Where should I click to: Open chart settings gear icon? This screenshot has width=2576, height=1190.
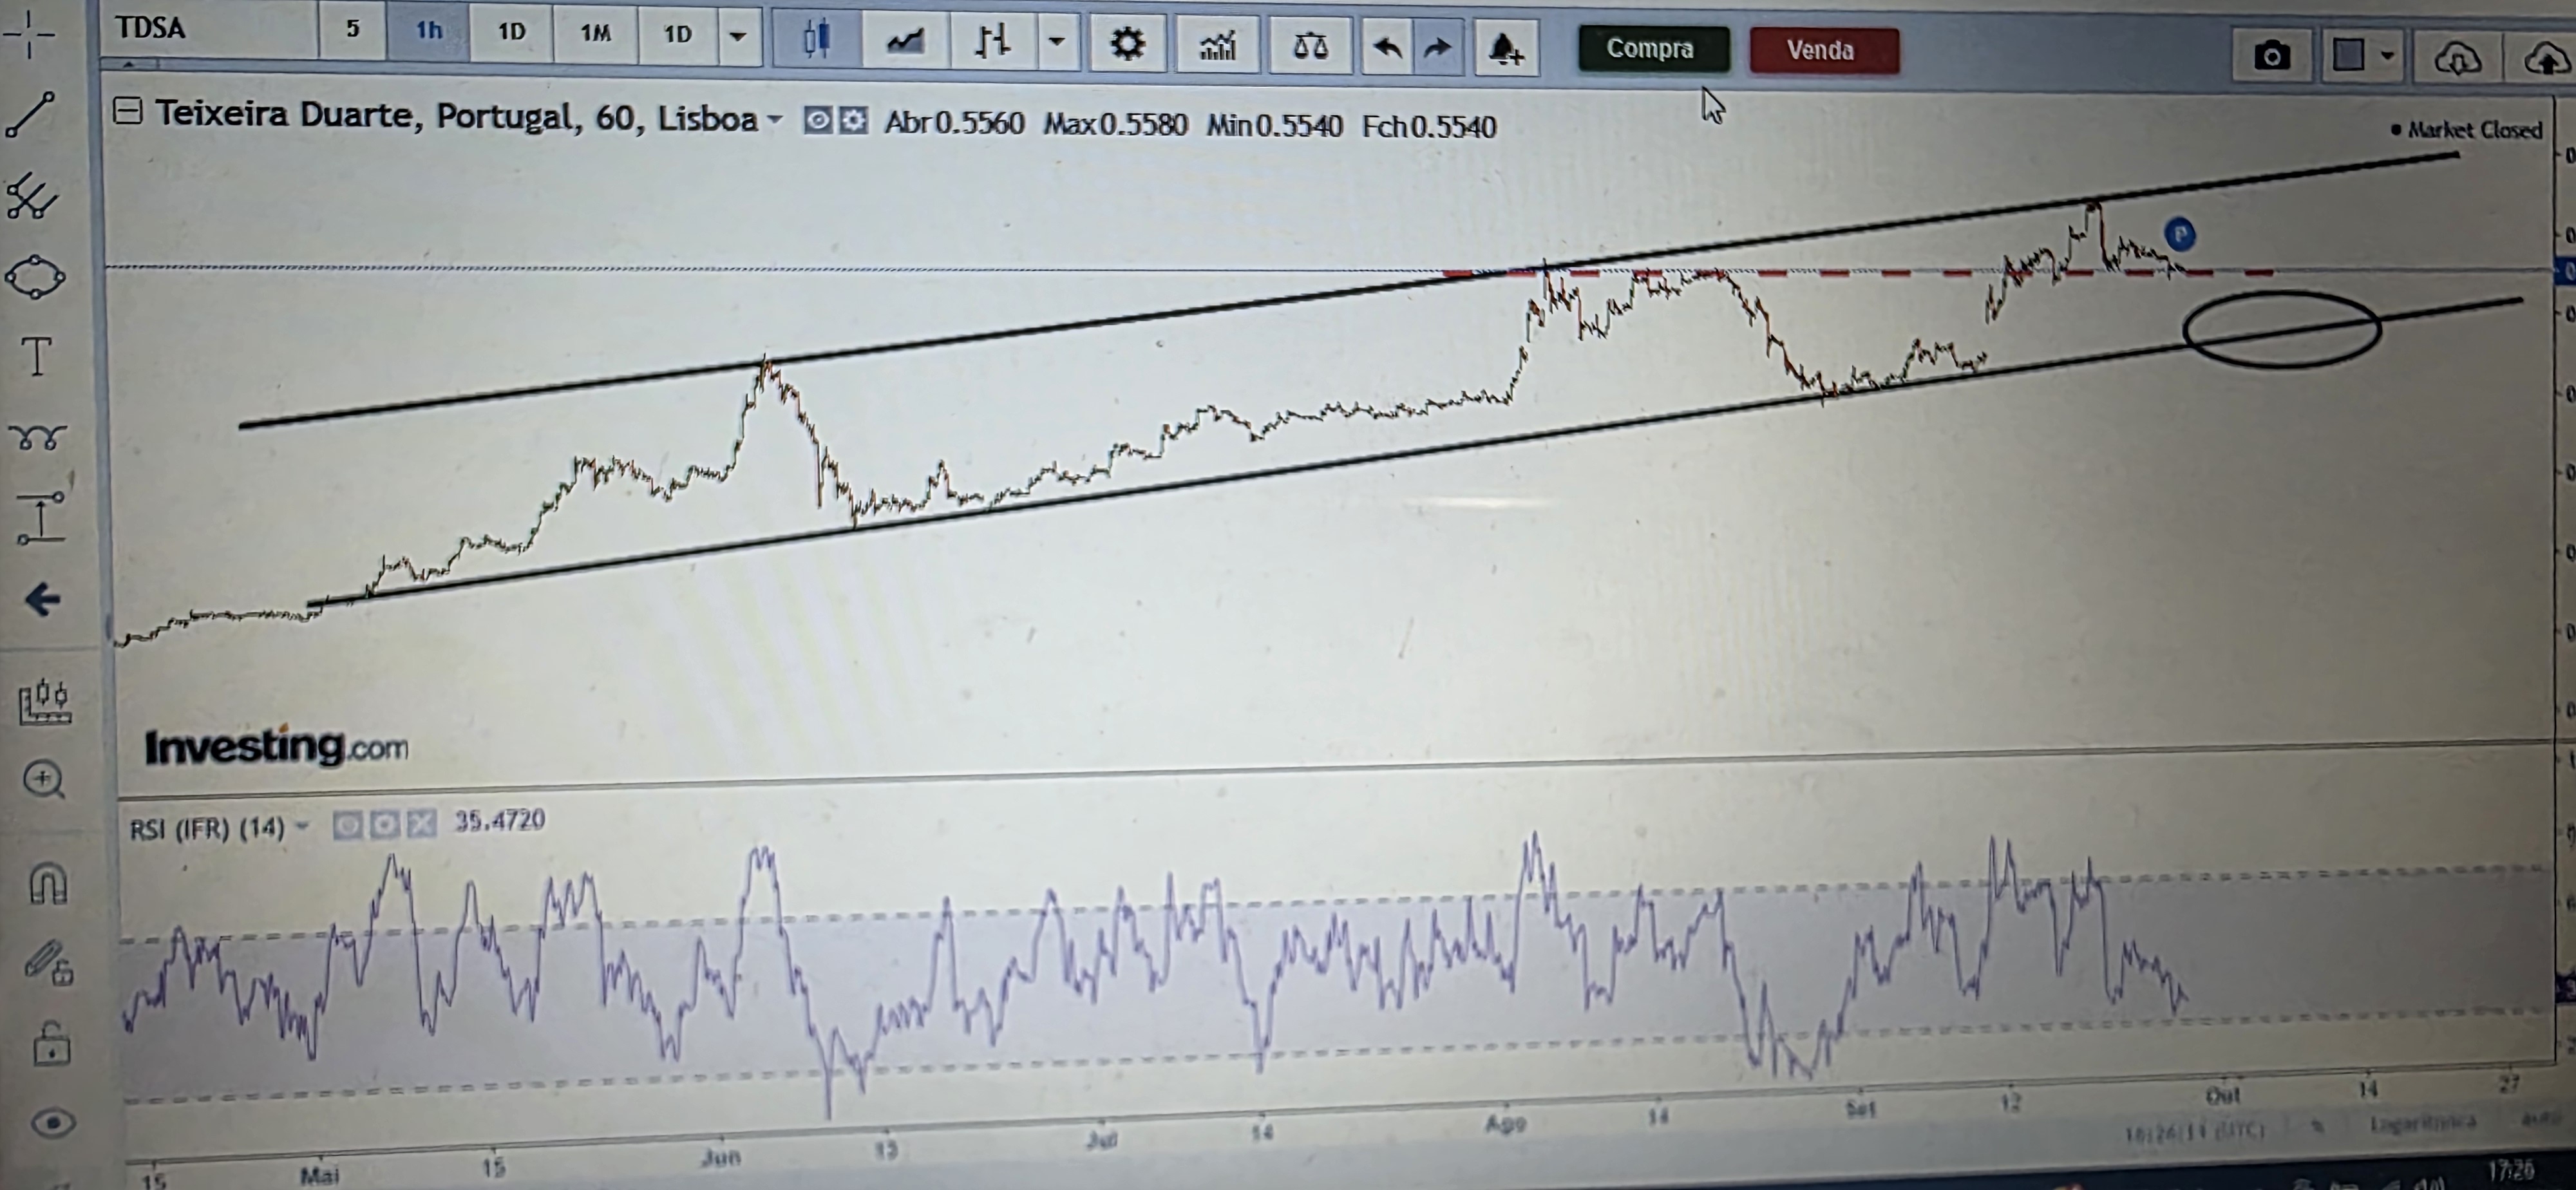(x=1126, y=44)
